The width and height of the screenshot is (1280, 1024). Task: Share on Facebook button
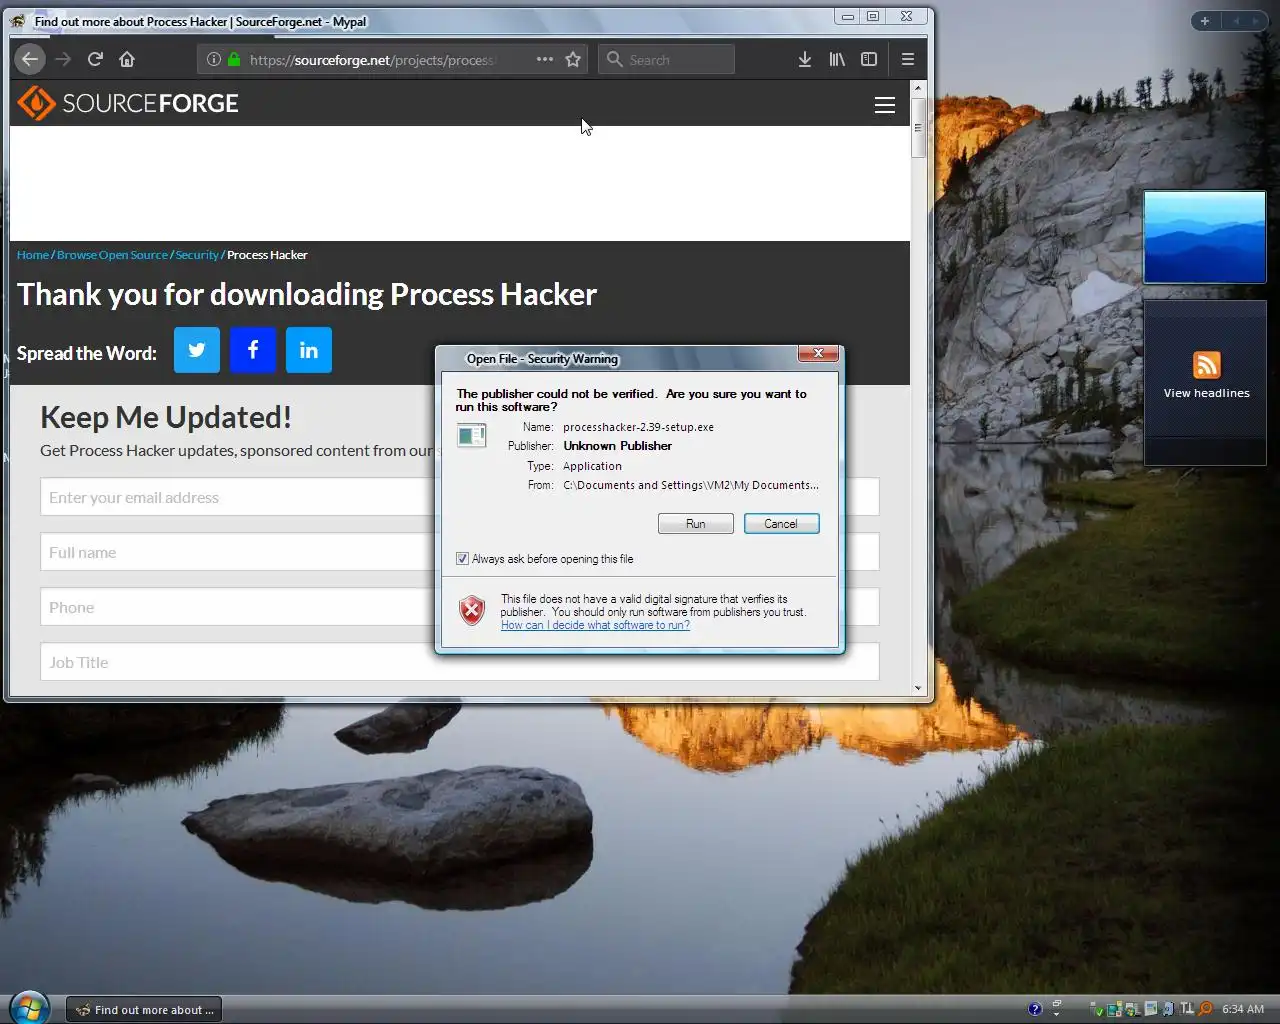tap(253, 350)
